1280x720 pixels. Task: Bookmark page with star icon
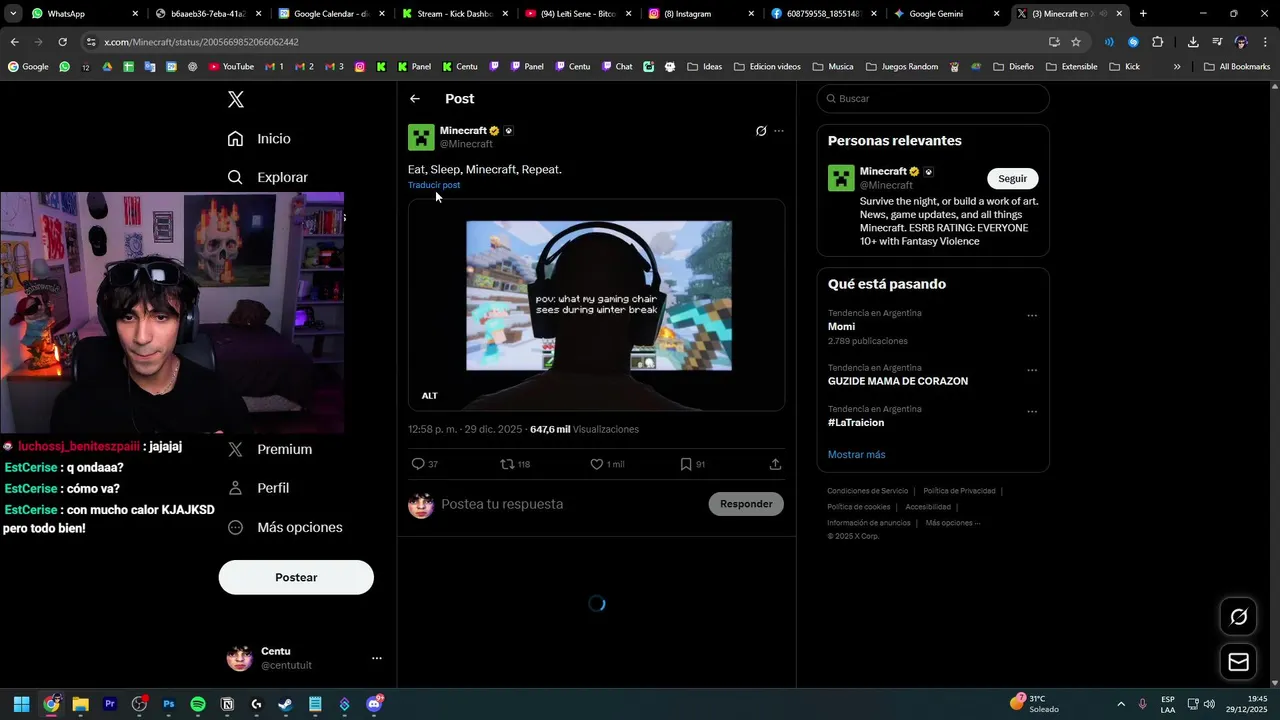[1076, 42]
